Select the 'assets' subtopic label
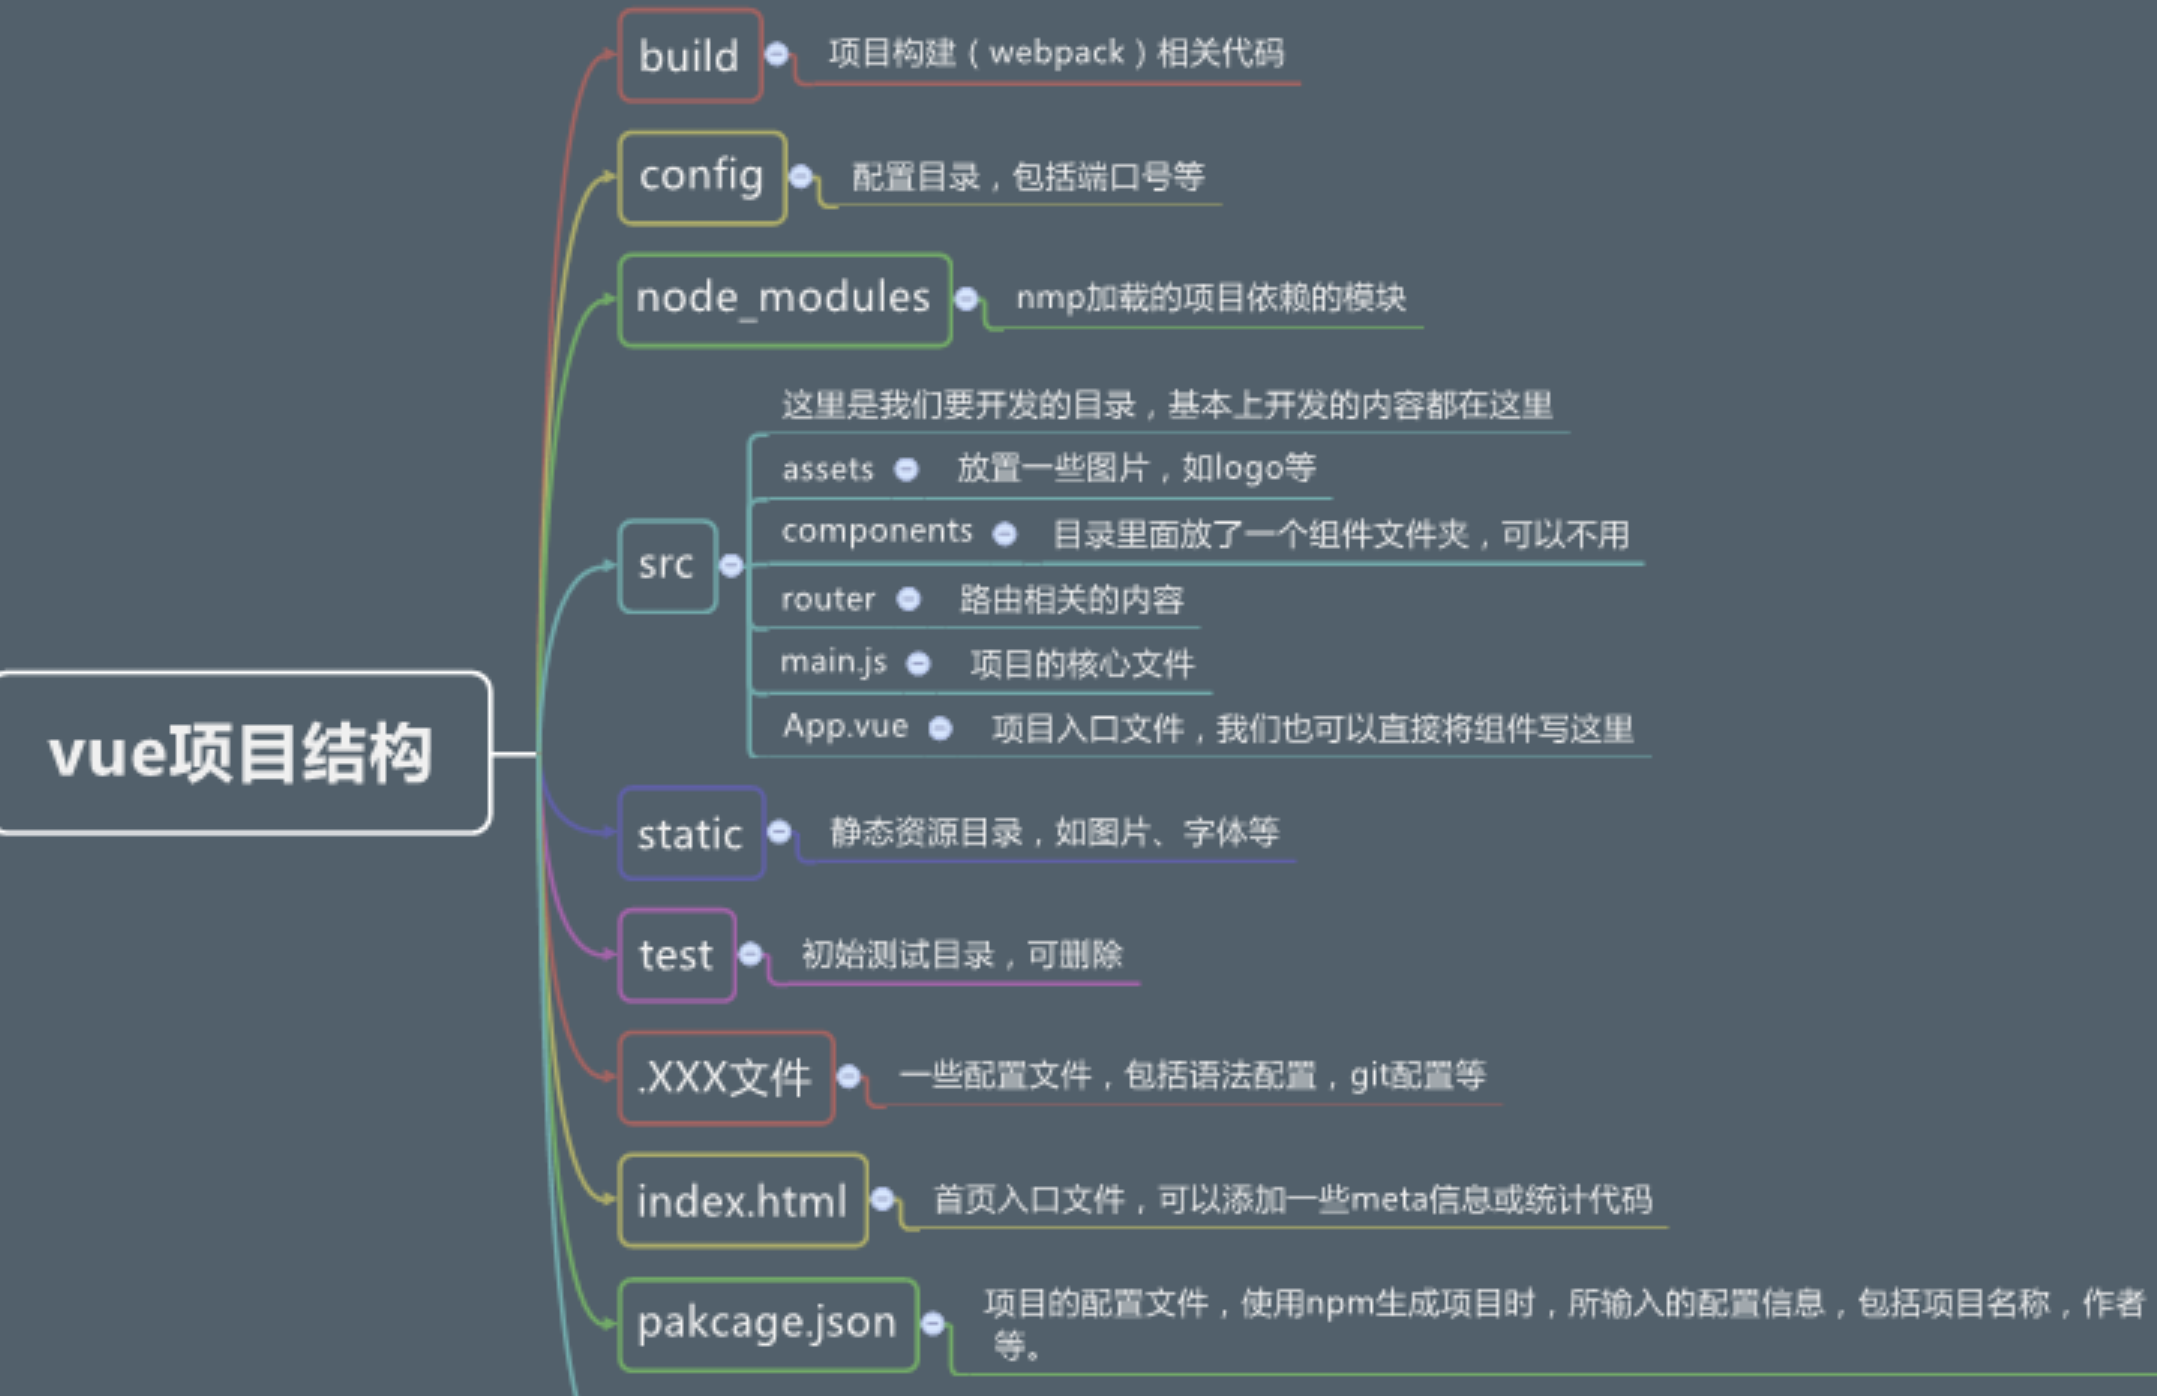The width and height of the screenshot is (2157, 1396). [828, 469]
